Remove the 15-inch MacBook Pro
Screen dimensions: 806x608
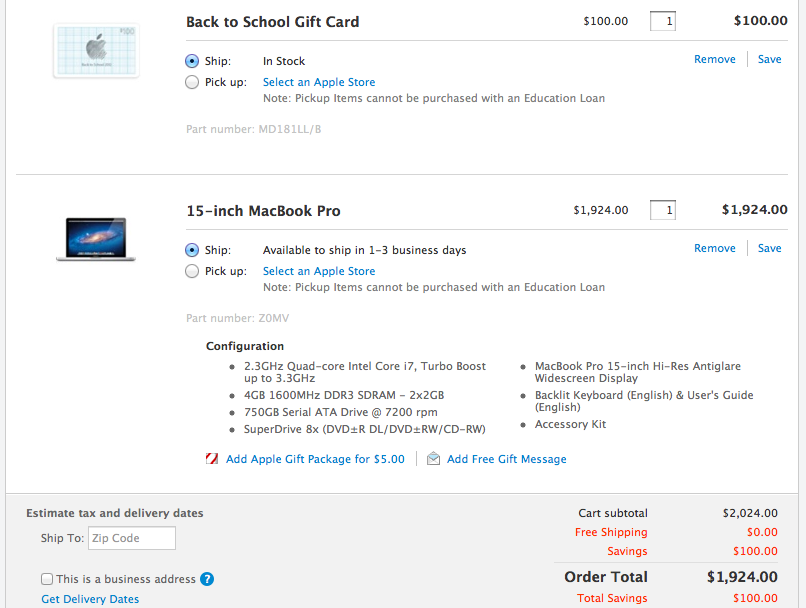715,248
